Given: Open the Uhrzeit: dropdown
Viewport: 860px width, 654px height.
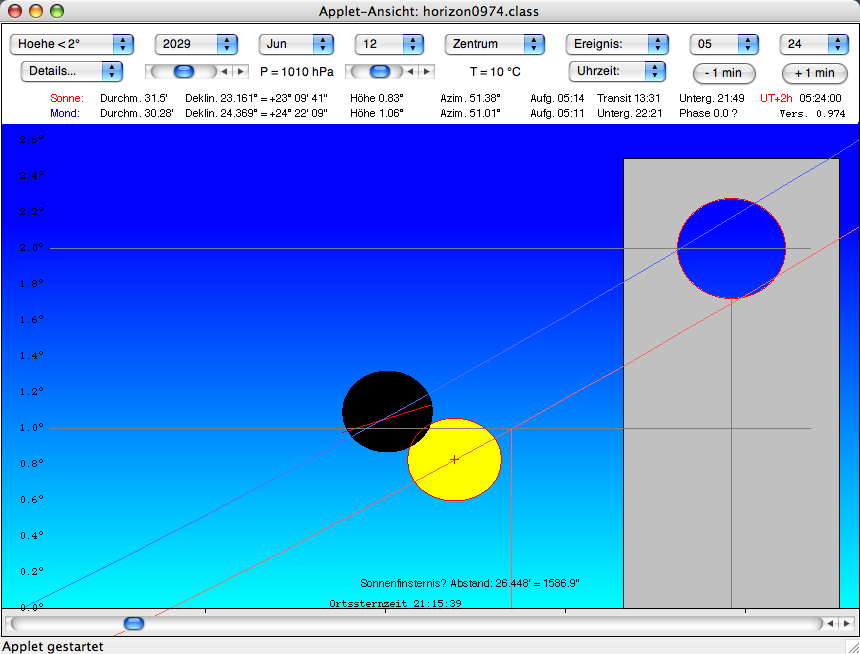Looking at the screenshot, I should tap(617, 71).
